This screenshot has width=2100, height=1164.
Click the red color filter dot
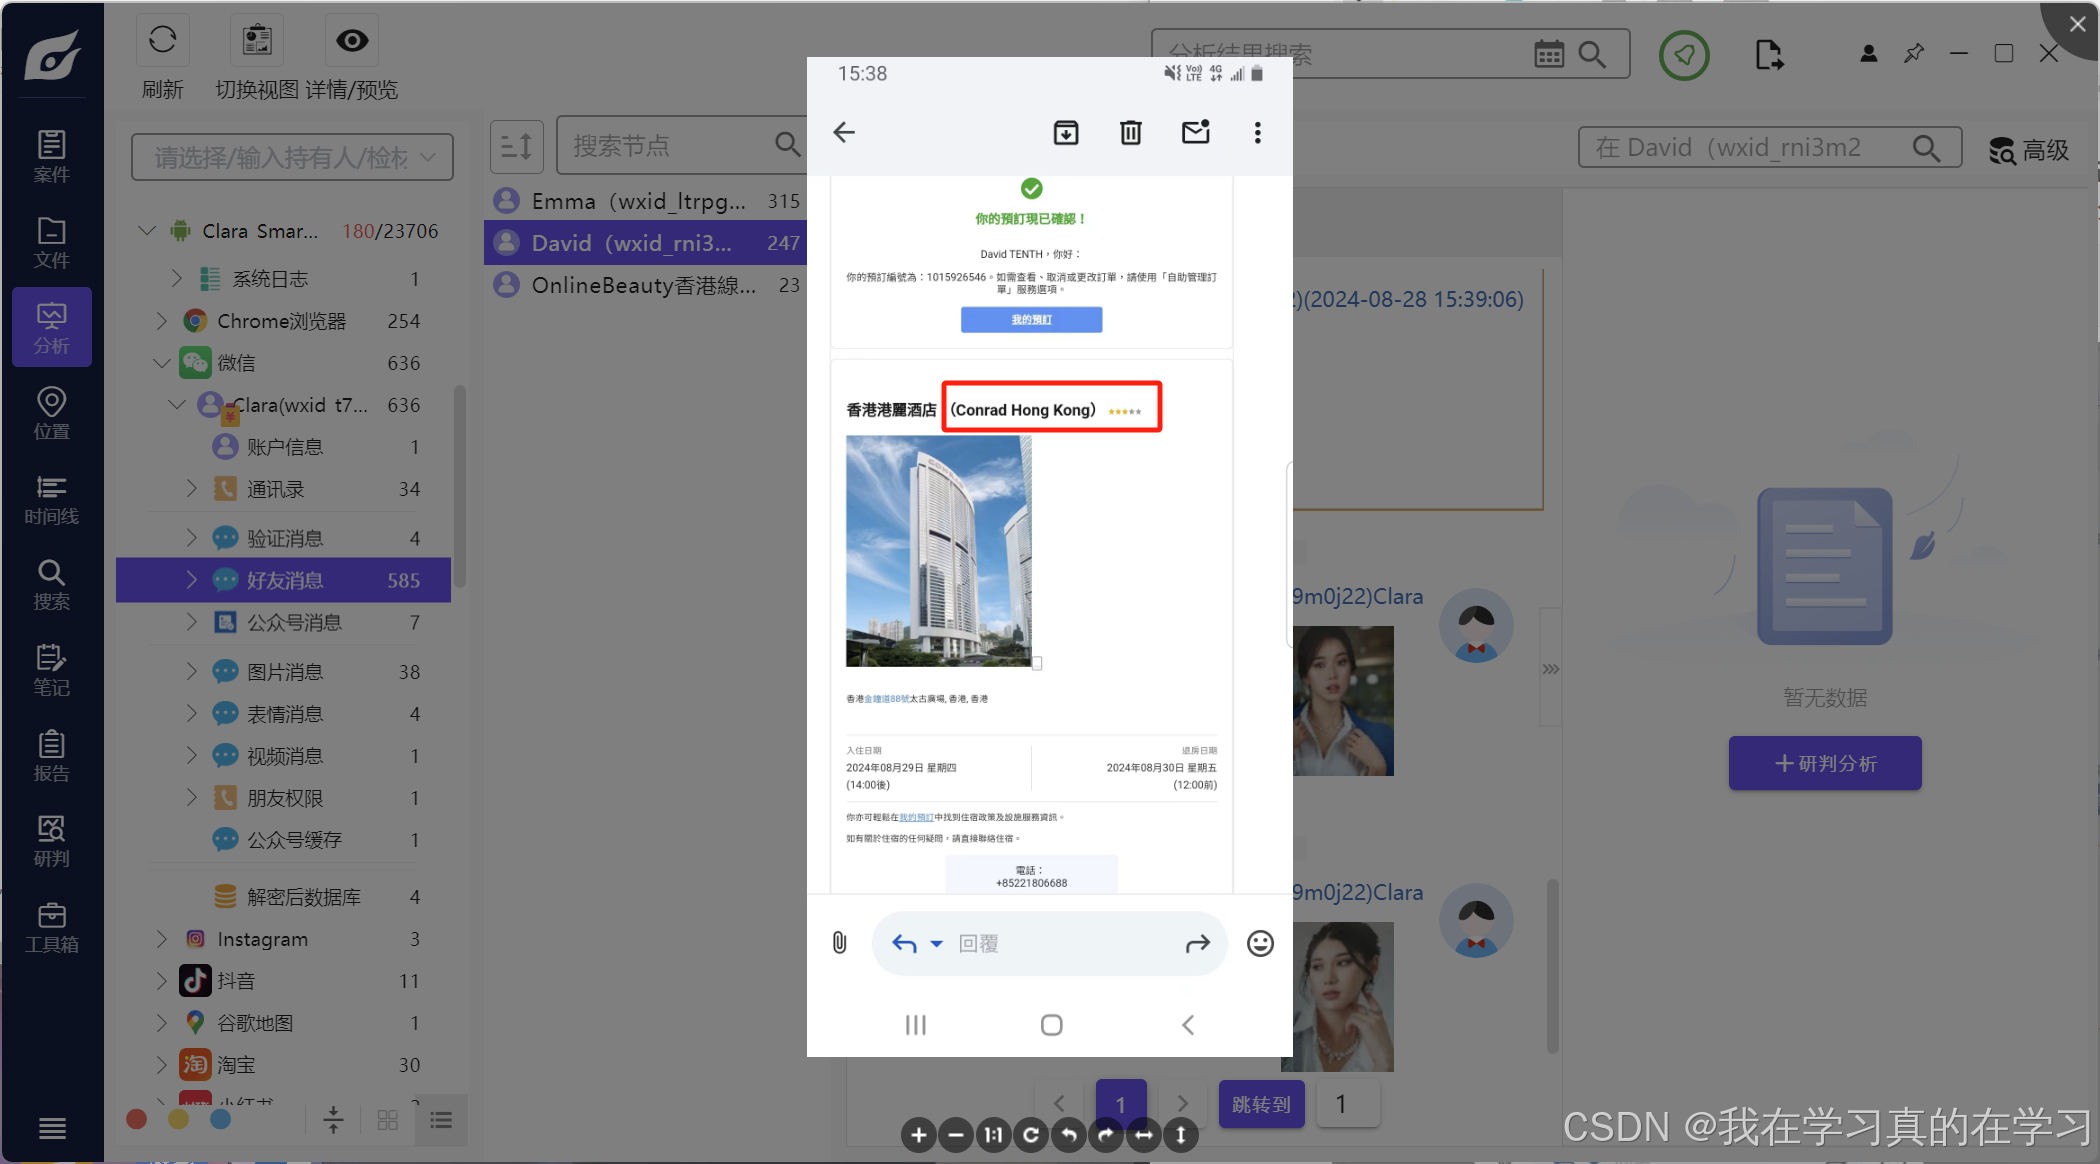click(137, 1120)
